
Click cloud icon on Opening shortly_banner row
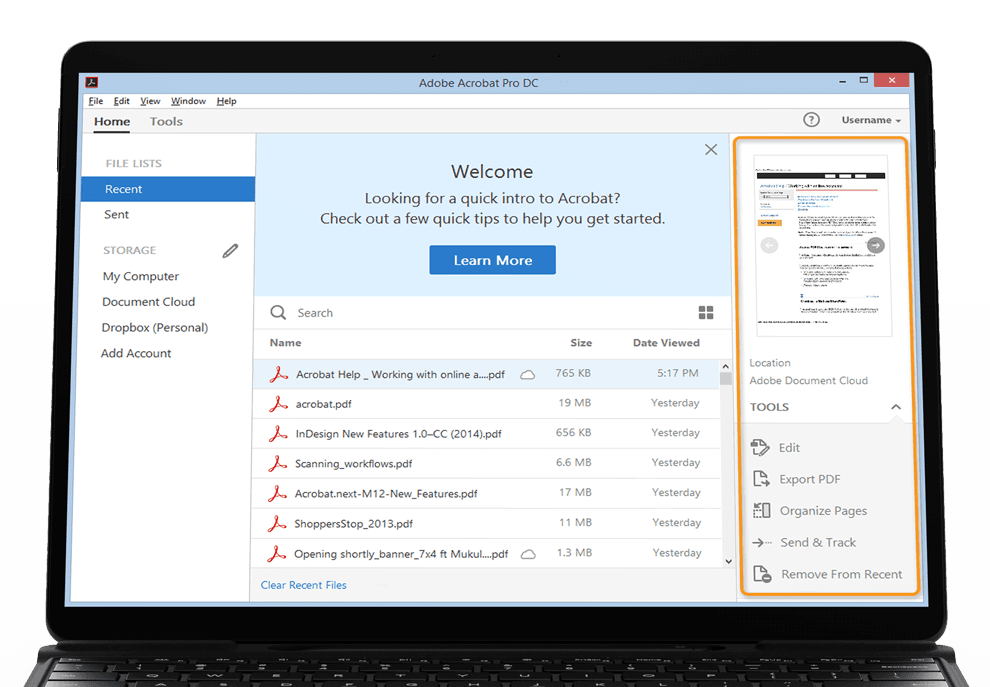[528, 554]
